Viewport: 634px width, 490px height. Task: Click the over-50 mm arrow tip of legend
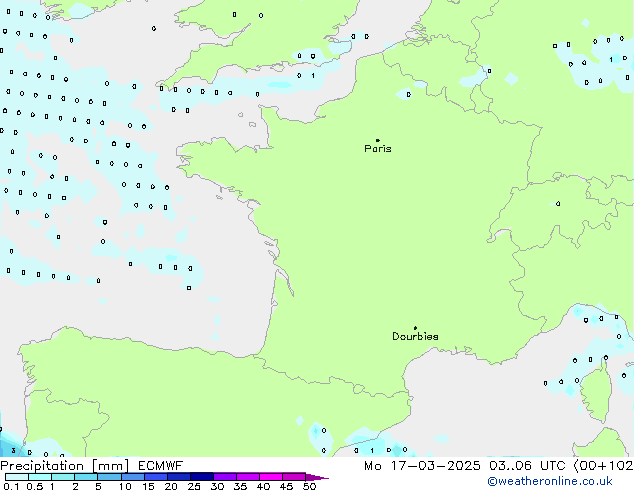point(317,477)
